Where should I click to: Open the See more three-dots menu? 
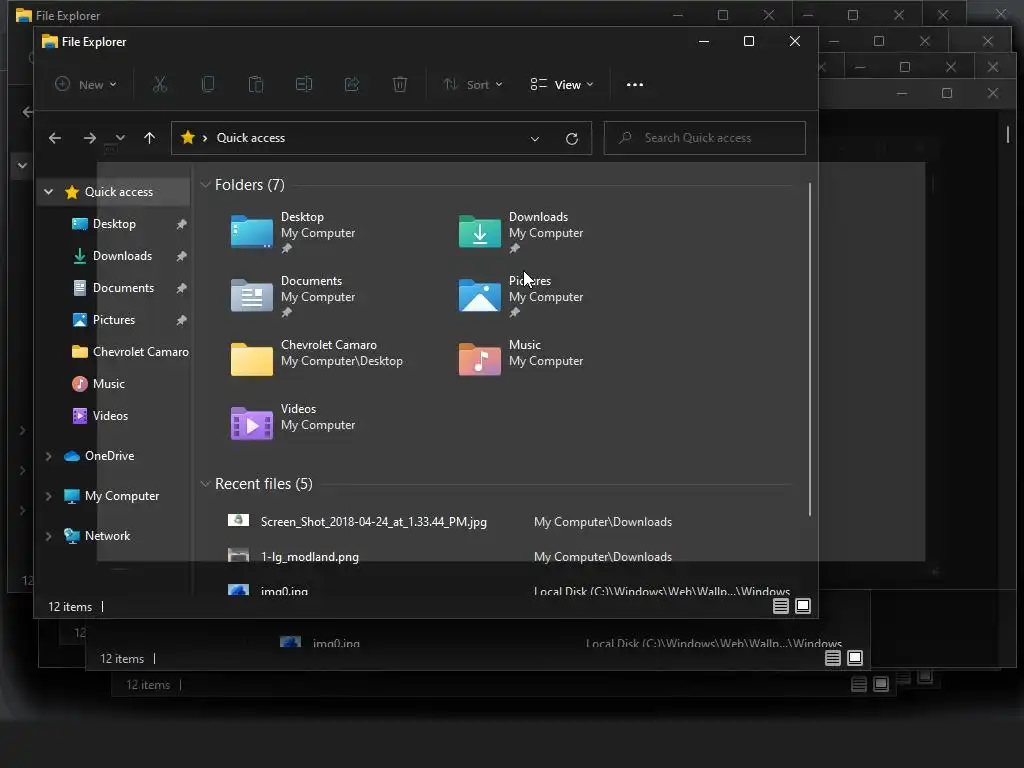click(635, 84)
